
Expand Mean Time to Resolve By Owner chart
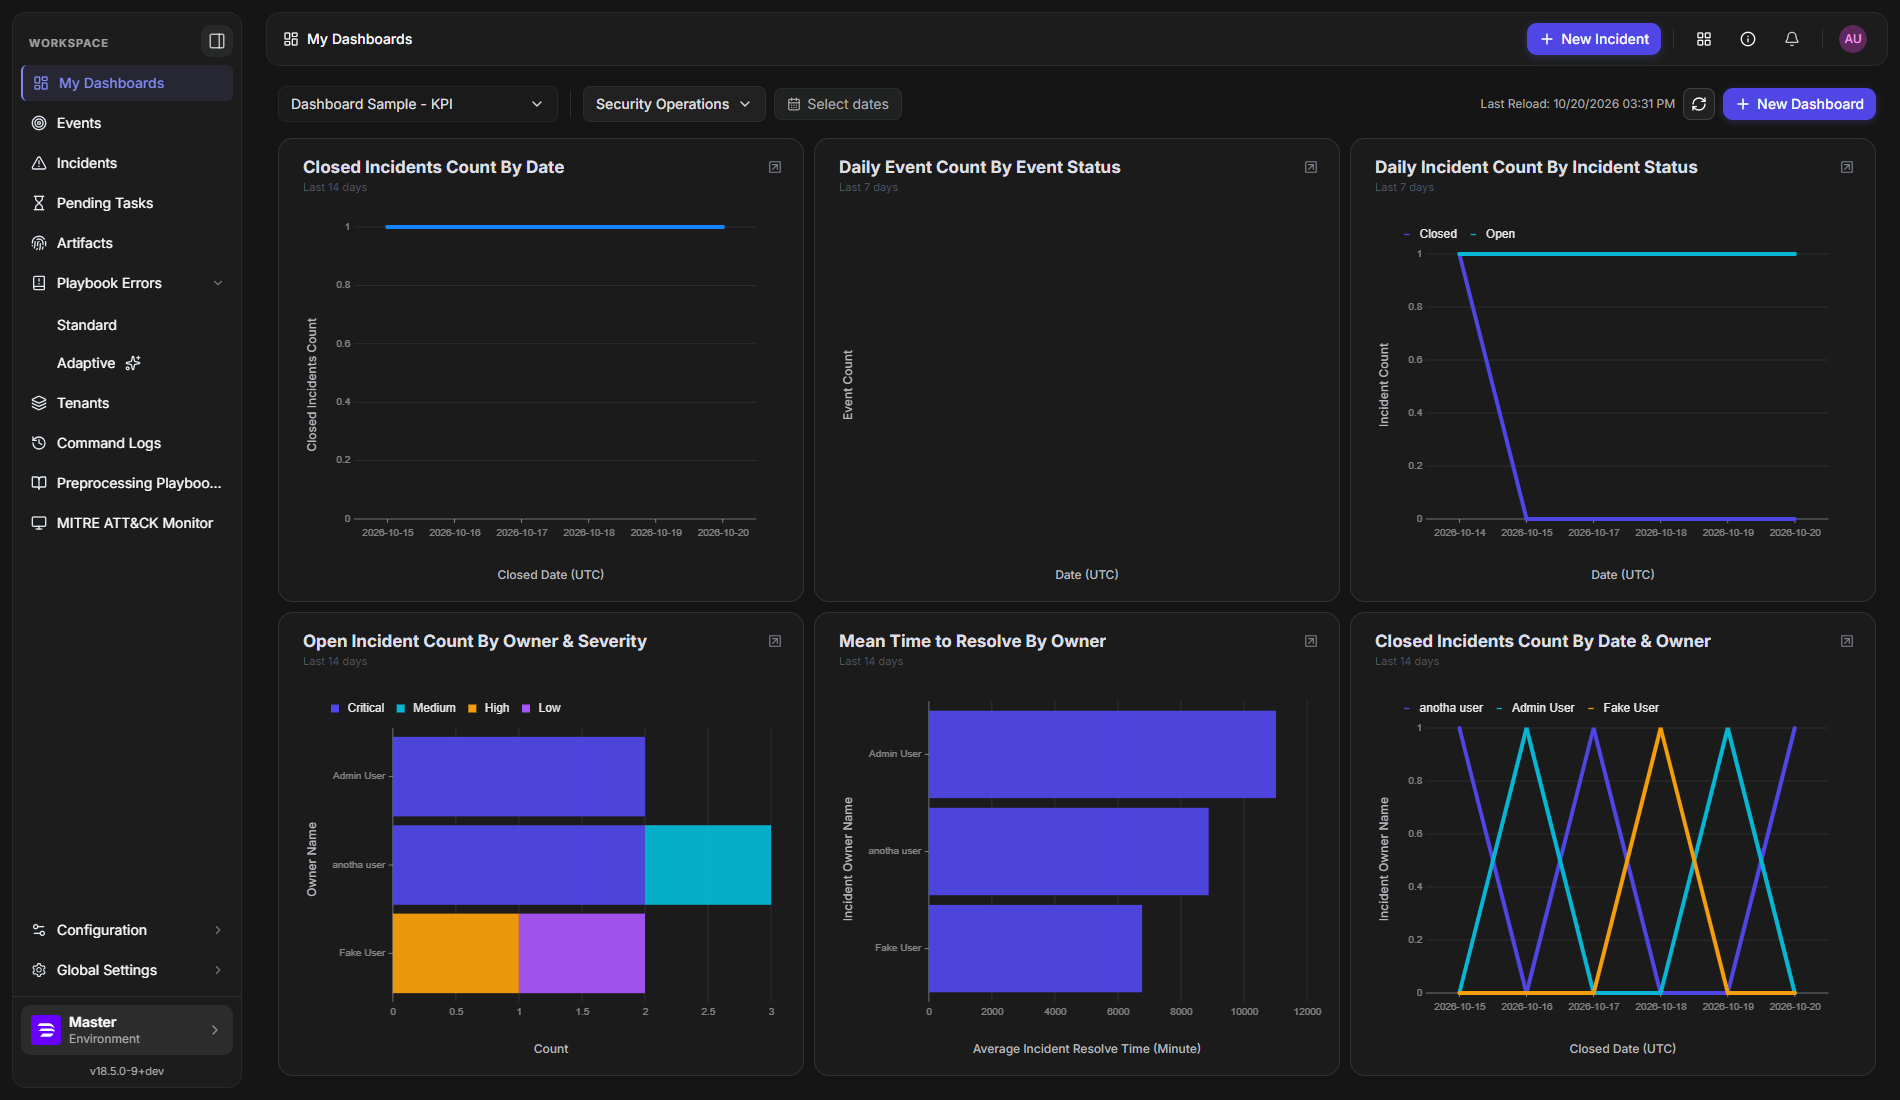point(1311,641)
